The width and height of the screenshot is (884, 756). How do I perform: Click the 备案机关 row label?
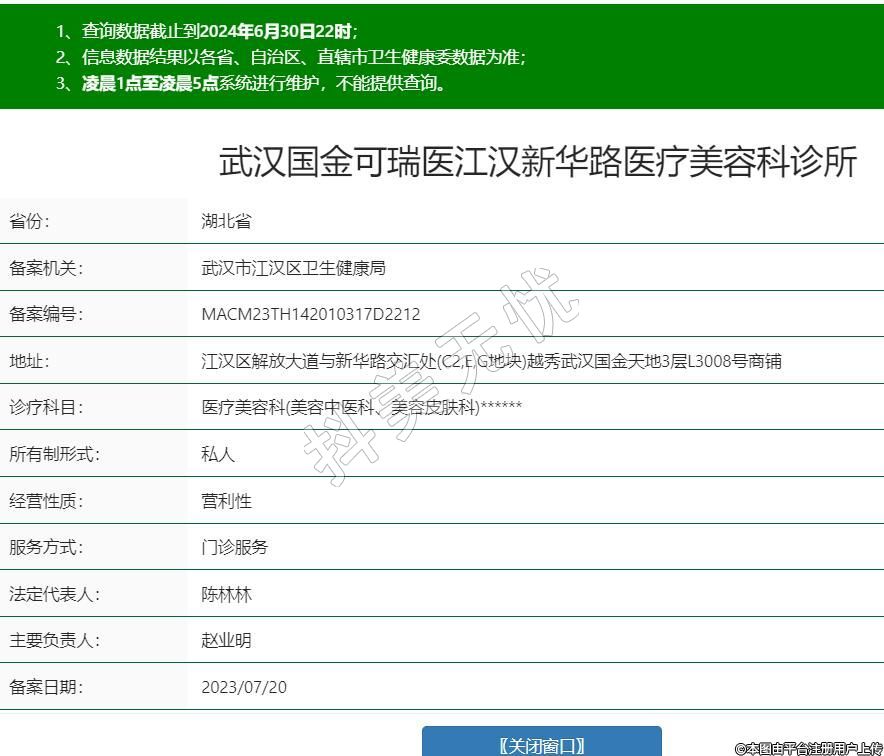tap(46, 268)
